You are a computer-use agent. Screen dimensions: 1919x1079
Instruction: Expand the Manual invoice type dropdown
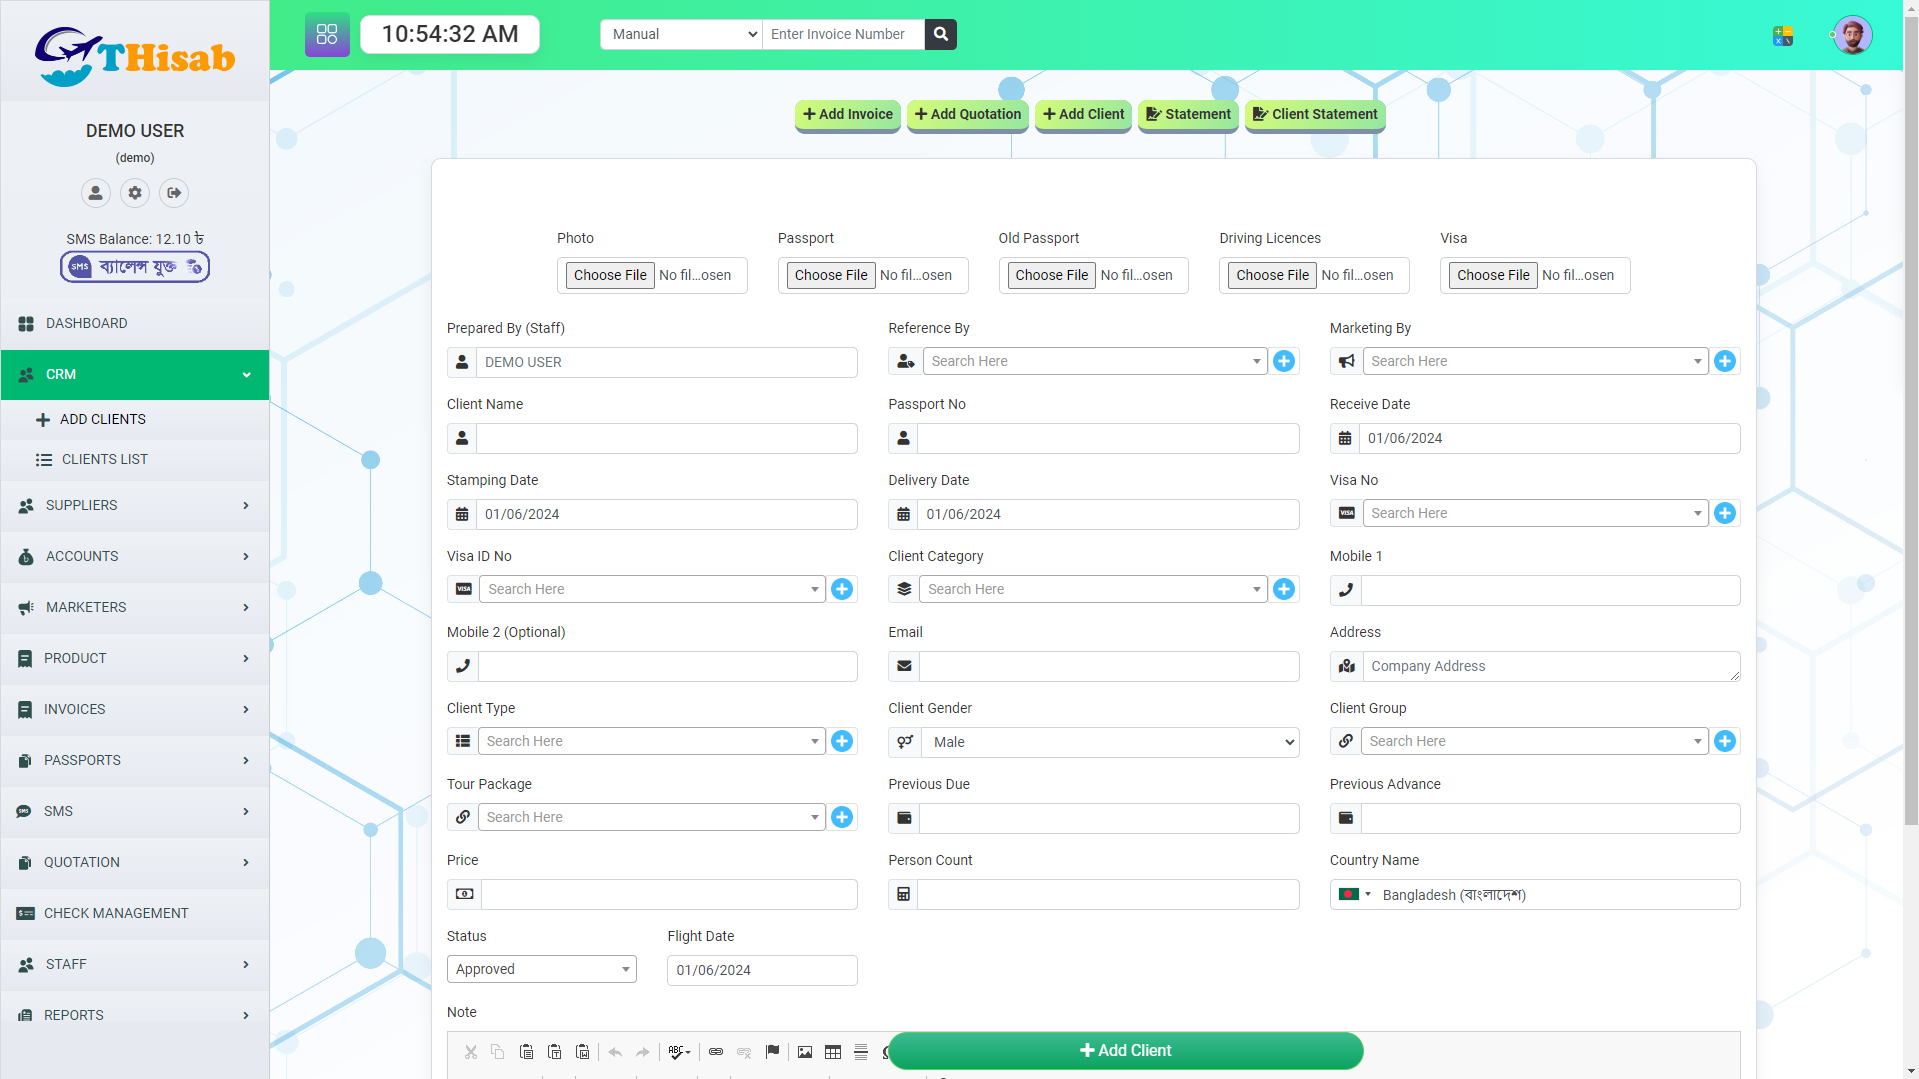[x=681, y=34]
